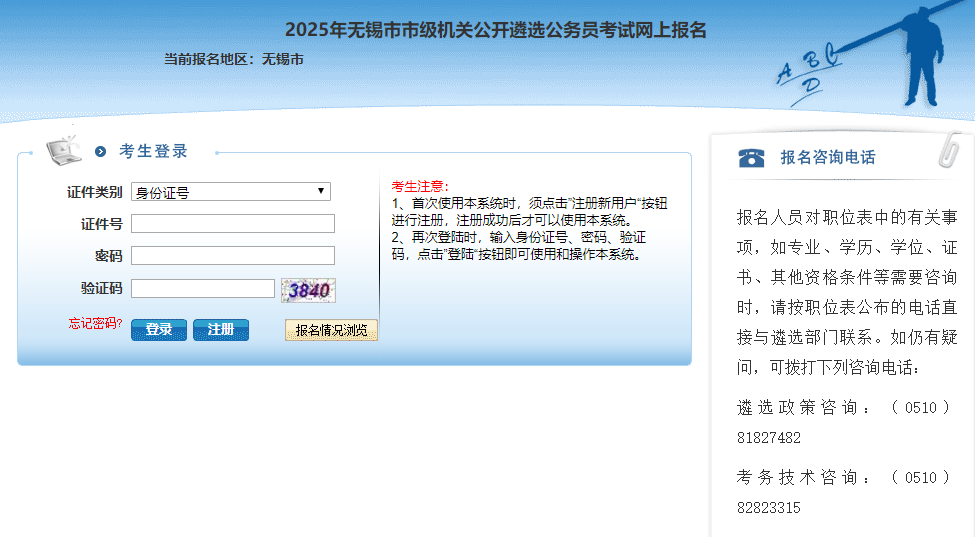The width and height of the screenshot is (975, 537).
Task: Open the 证件类别 dropdown
Action: (x=231, y=192)
